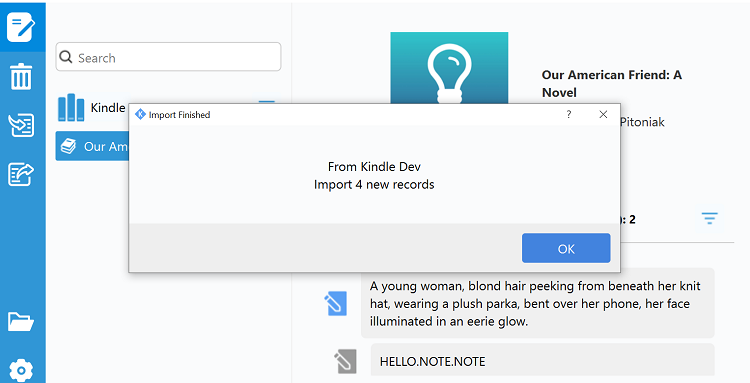Select the 'A young woman, blond hair' highlight
Image resolution: width=750 pixels, height=383 pixels.
[538, 303]
